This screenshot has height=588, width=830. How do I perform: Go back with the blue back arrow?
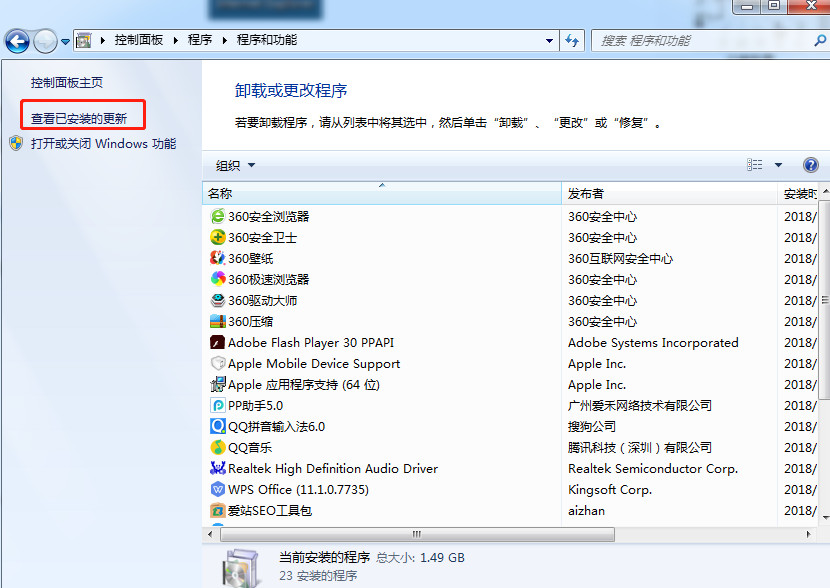pyautogui.click(x=17, y=41)
